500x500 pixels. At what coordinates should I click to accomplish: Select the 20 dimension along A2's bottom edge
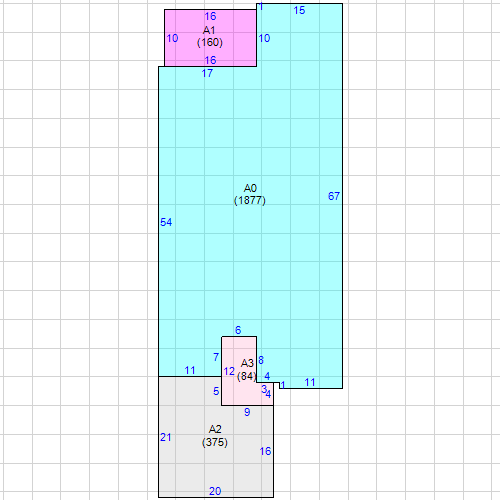tap(215, 491)
